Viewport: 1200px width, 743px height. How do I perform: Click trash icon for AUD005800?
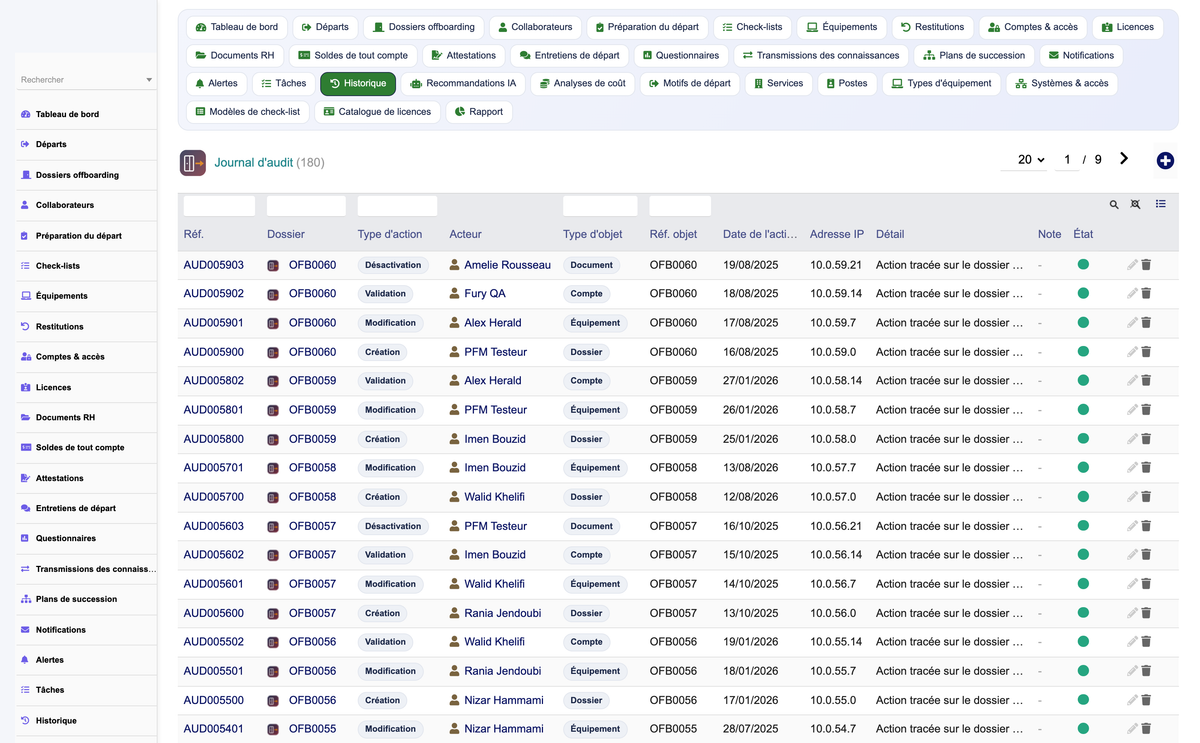pyautogui.click(x=1147, y=439)
